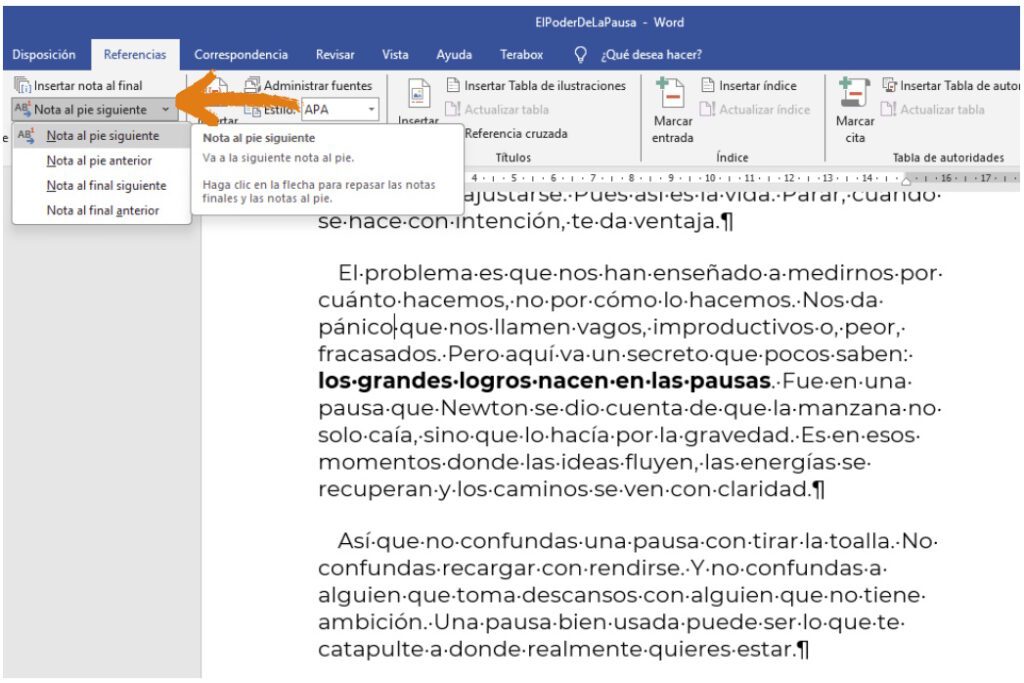Image resolution: width=1024 pixels, height=683 pixels.
Task: Choose Nota al final siguiente option
Action: click(x=106, y=186)
